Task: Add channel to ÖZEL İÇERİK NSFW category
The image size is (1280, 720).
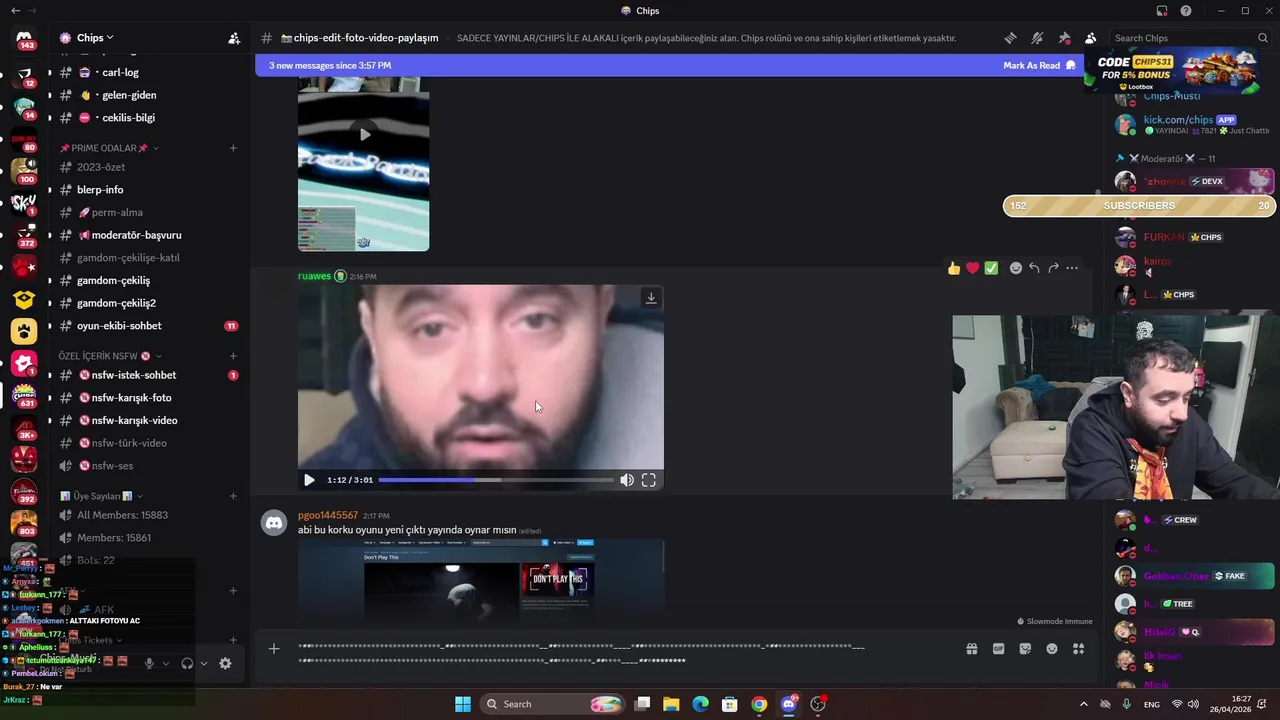Action: coord(233,356)
